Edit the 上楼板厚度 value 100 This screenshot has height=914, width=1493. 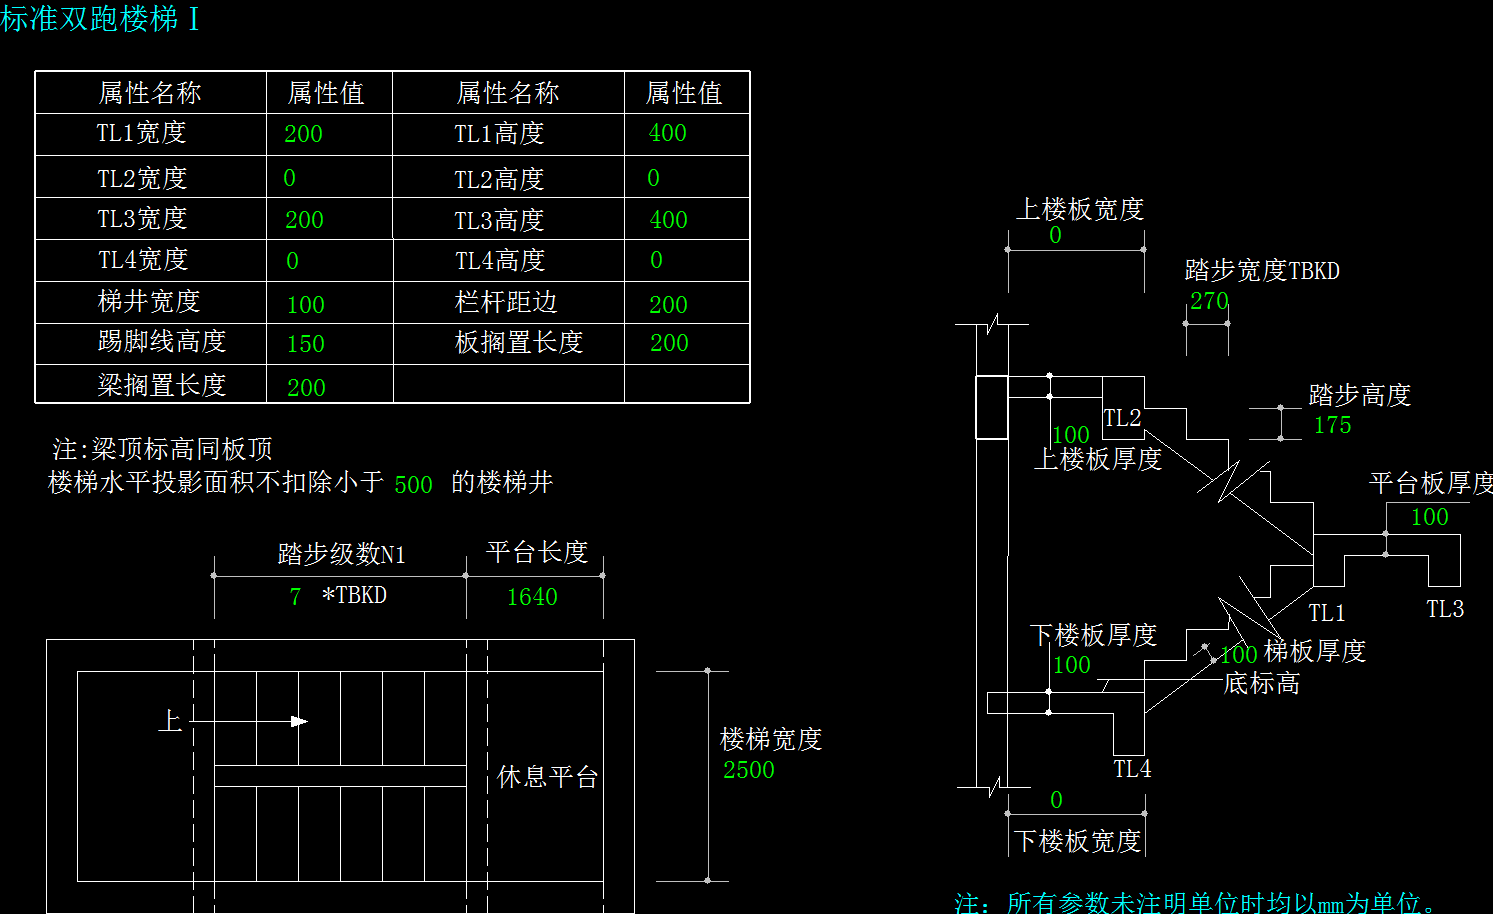(x=1070, y=435)
